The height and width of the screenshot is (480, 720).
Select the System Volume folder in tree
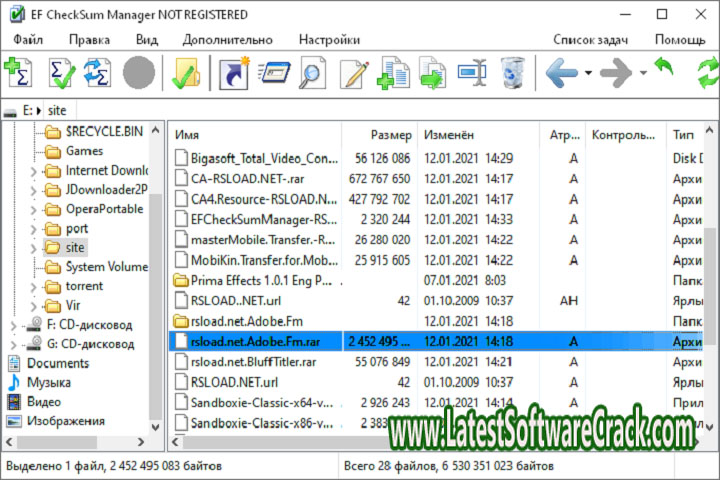[96, 267]
